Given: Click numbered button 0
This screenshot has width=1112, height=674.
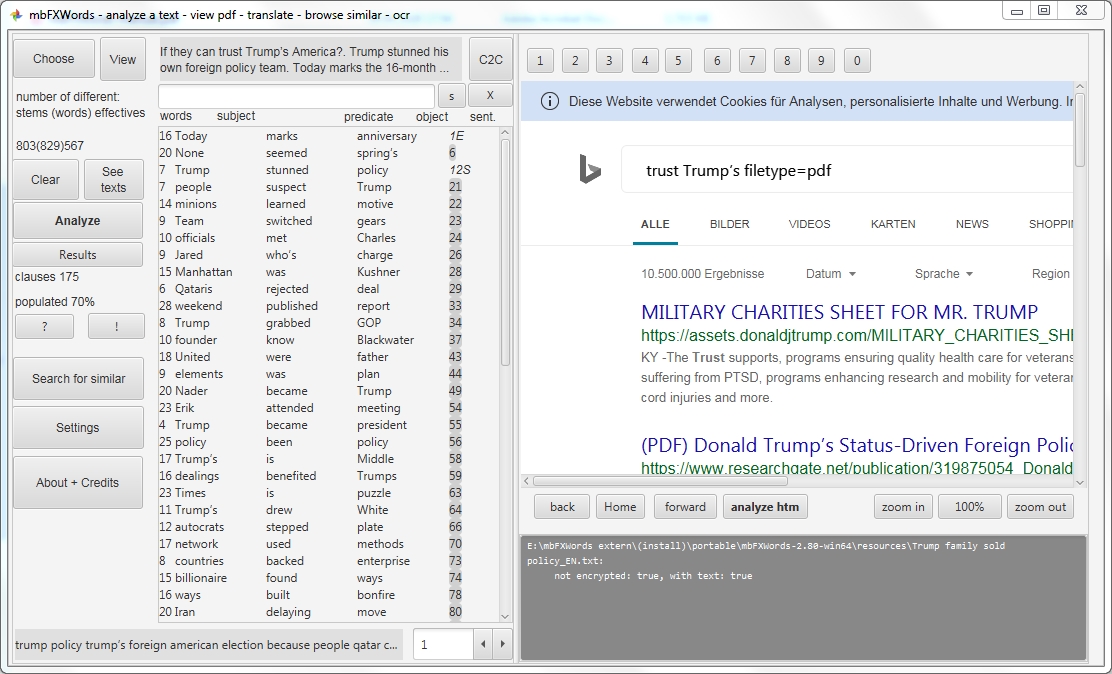Looking at the screenshot, I should [x=857, y=61].
